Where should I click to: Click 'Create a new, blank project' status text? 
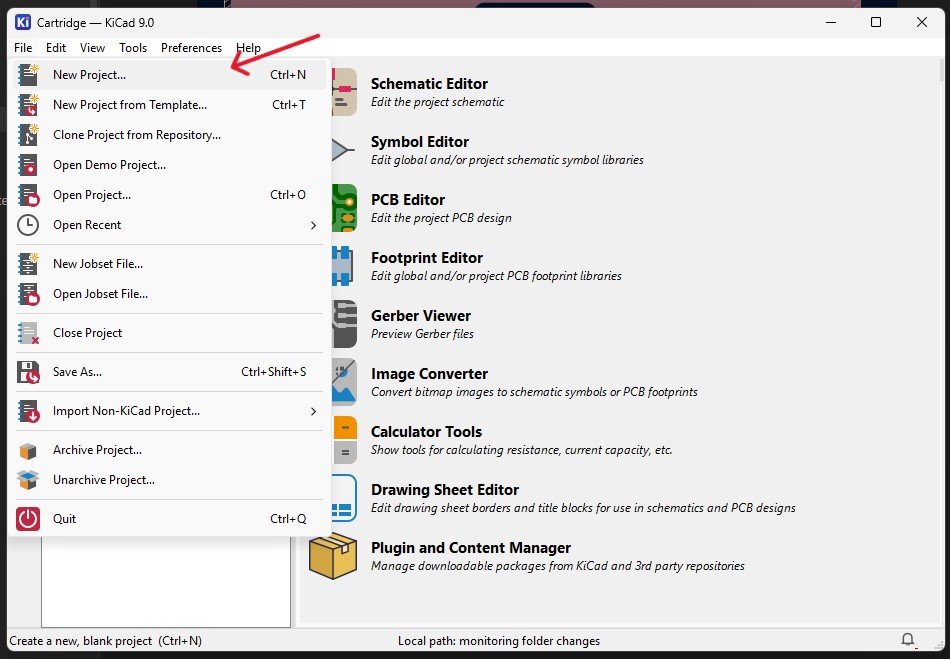click(105, 641)
